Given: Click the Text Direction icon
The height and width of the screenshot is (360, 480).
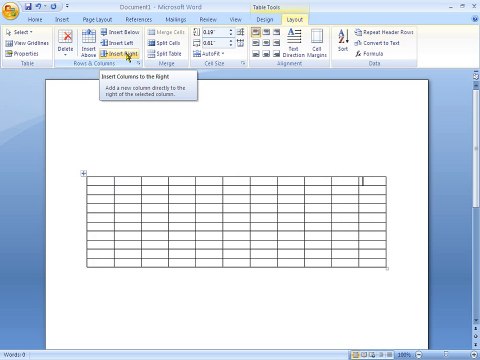Looking at the screenshot, I should click(294, 36).
